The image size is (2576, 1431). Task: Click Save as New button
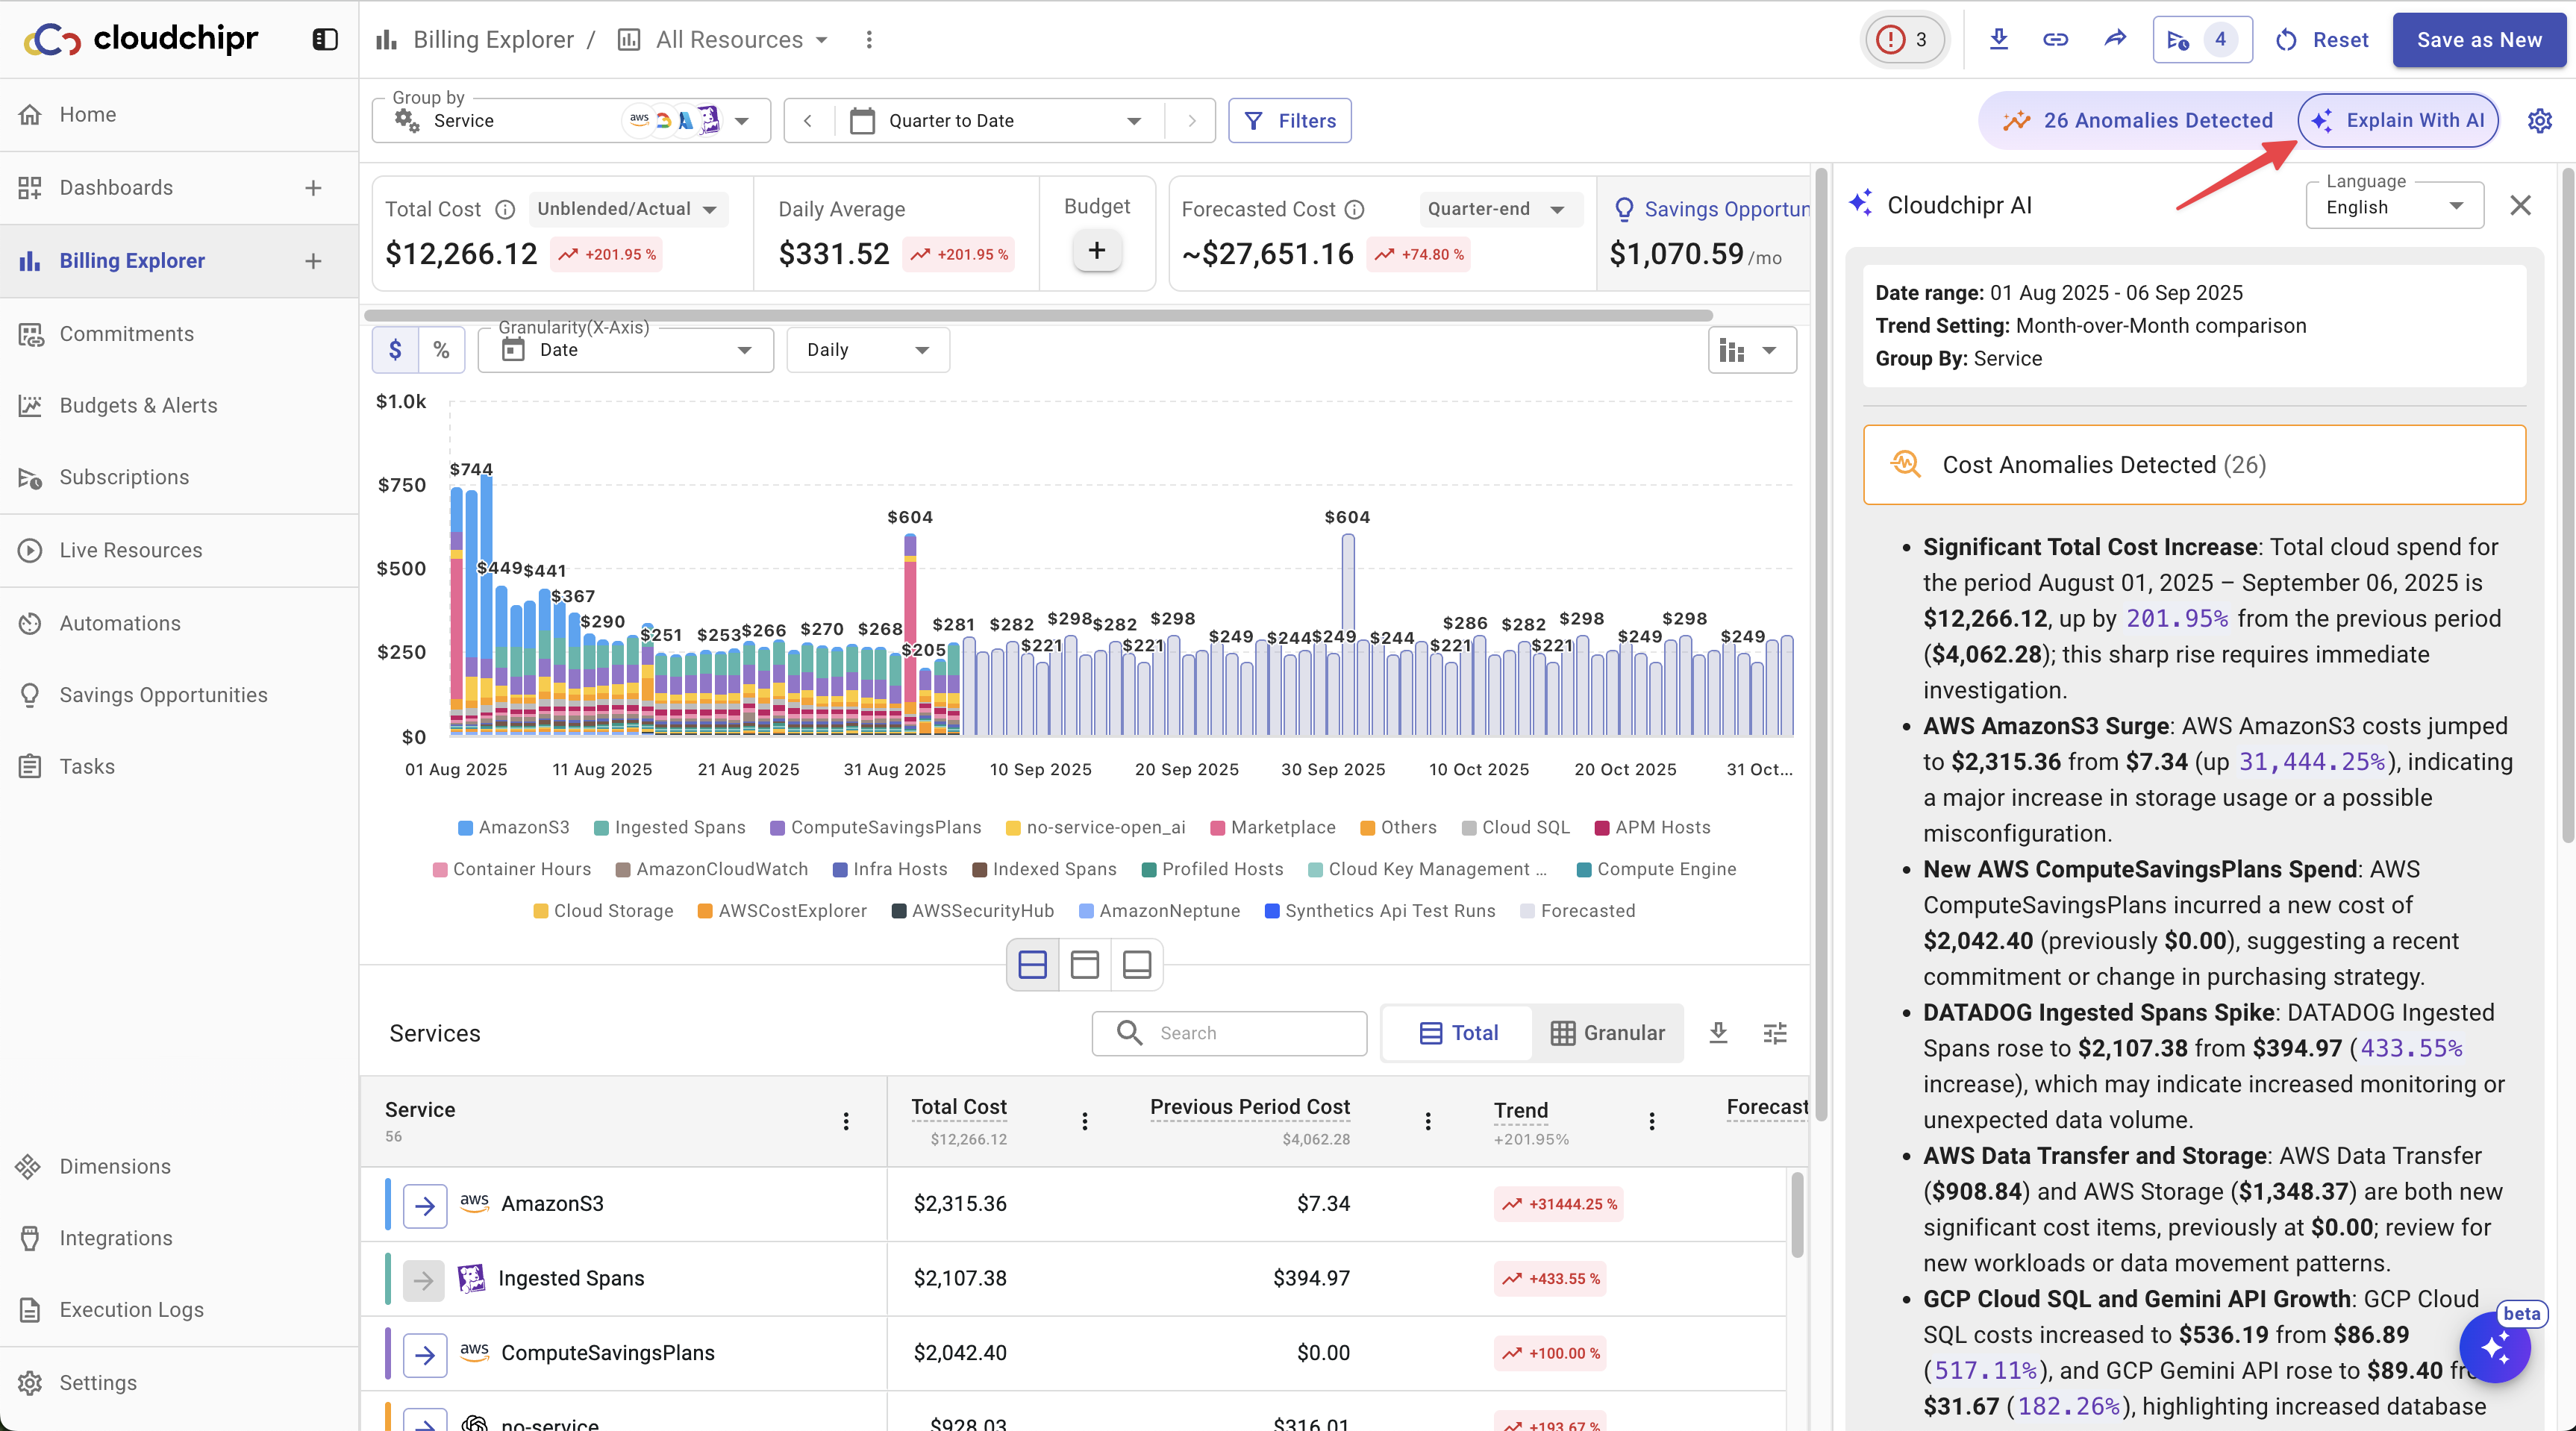(x=2479, y=40)
